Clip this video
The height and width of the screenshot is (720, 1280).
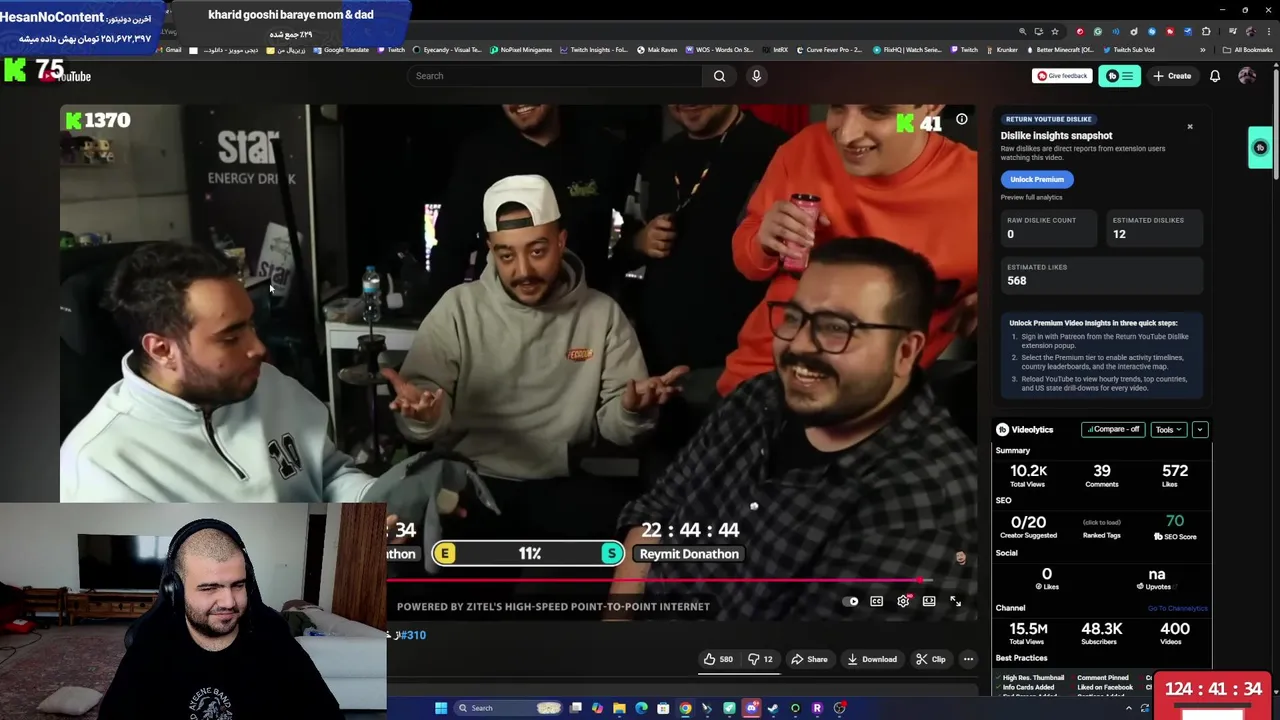point(930,659)
